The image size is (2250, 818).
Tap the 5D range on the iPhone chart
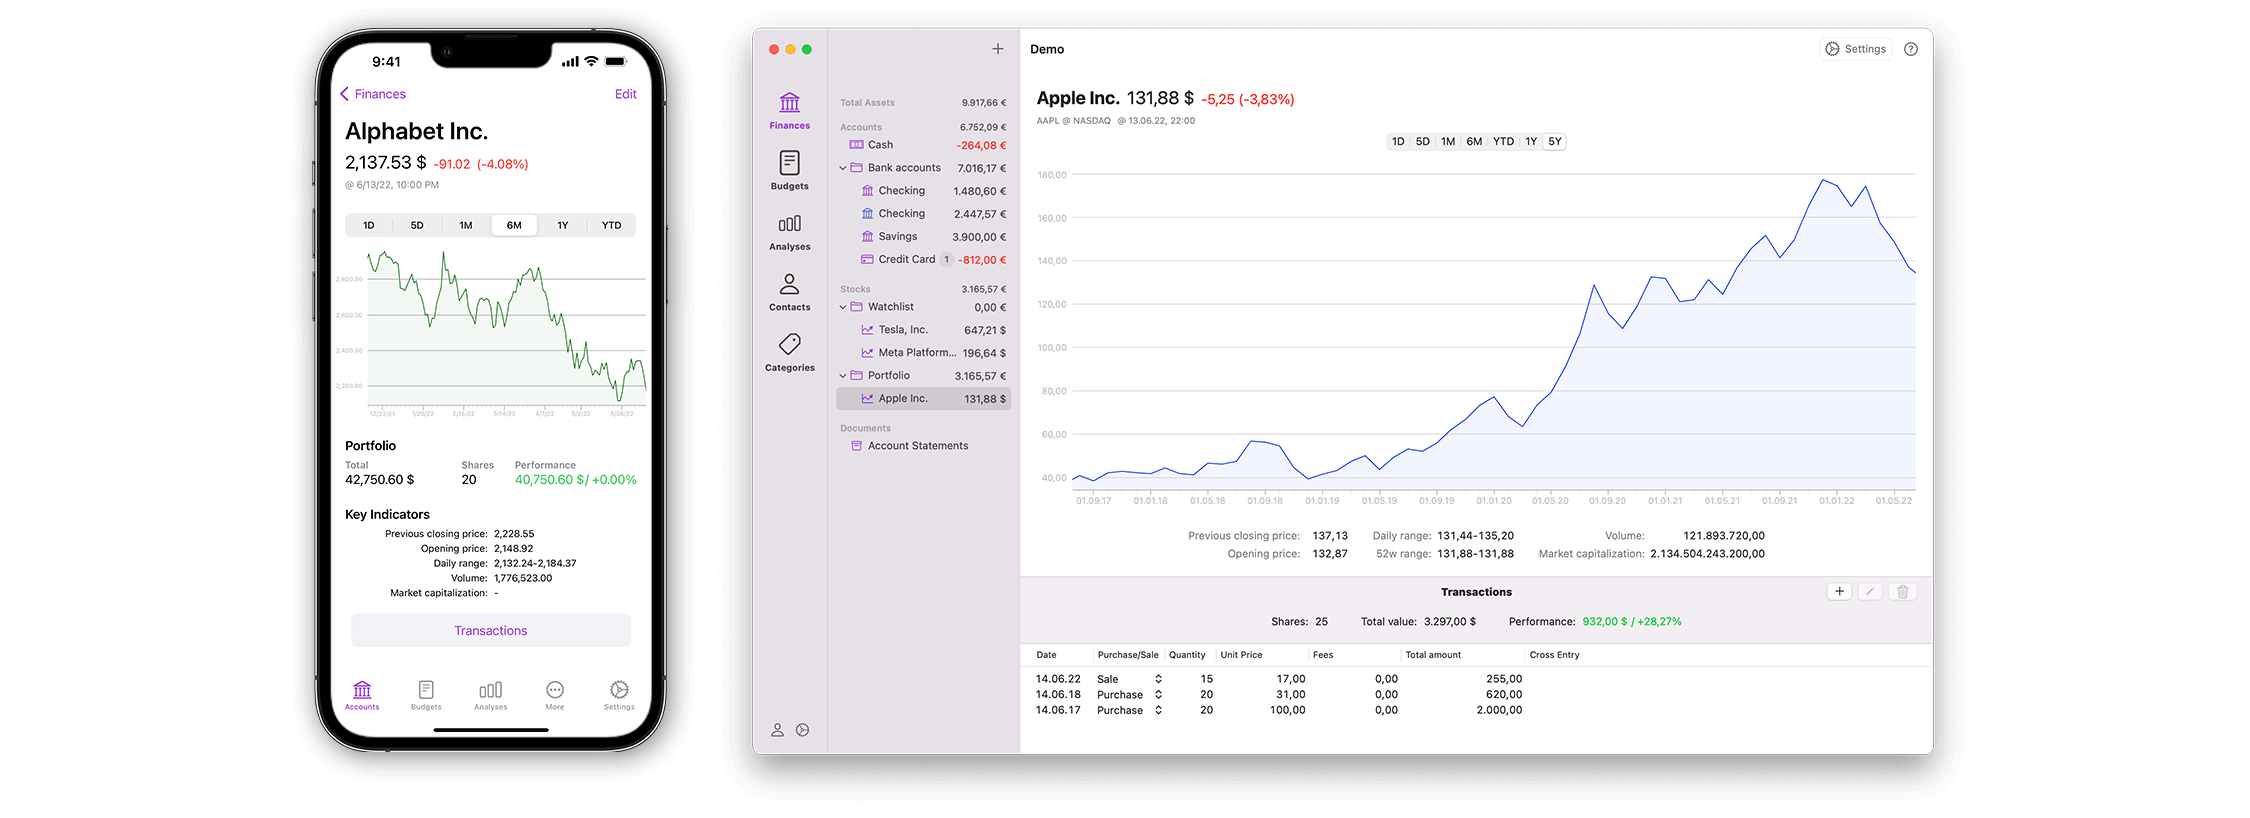click(417, 226)
